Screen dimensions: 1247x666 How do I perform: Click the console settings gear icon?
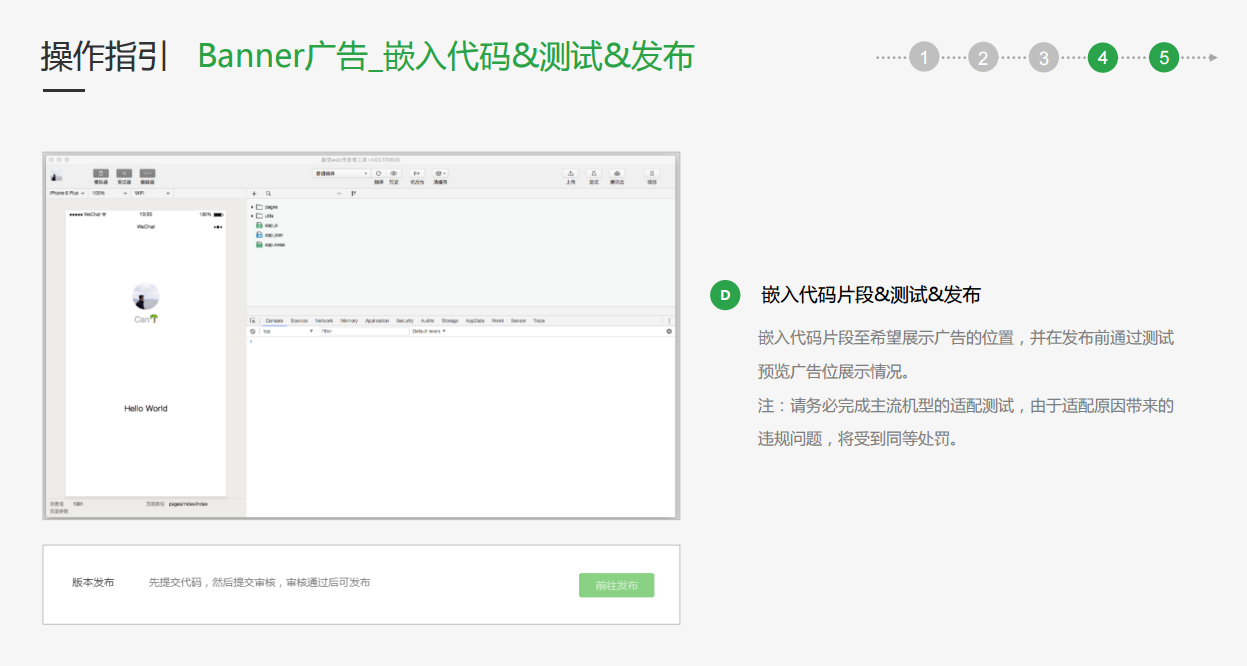pos(669,331)
